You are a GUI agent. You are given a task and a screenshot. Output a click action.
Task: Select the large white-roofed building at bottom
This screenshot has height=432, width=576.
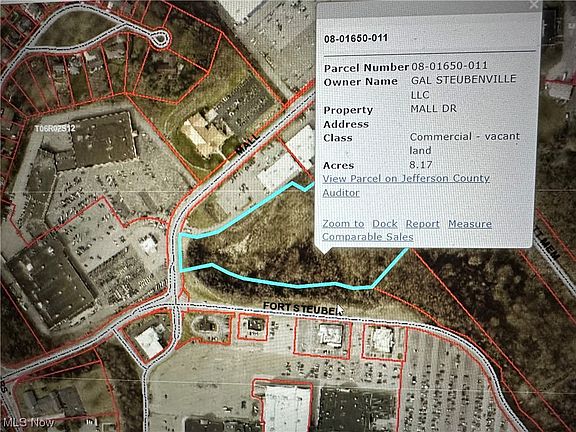286,407
